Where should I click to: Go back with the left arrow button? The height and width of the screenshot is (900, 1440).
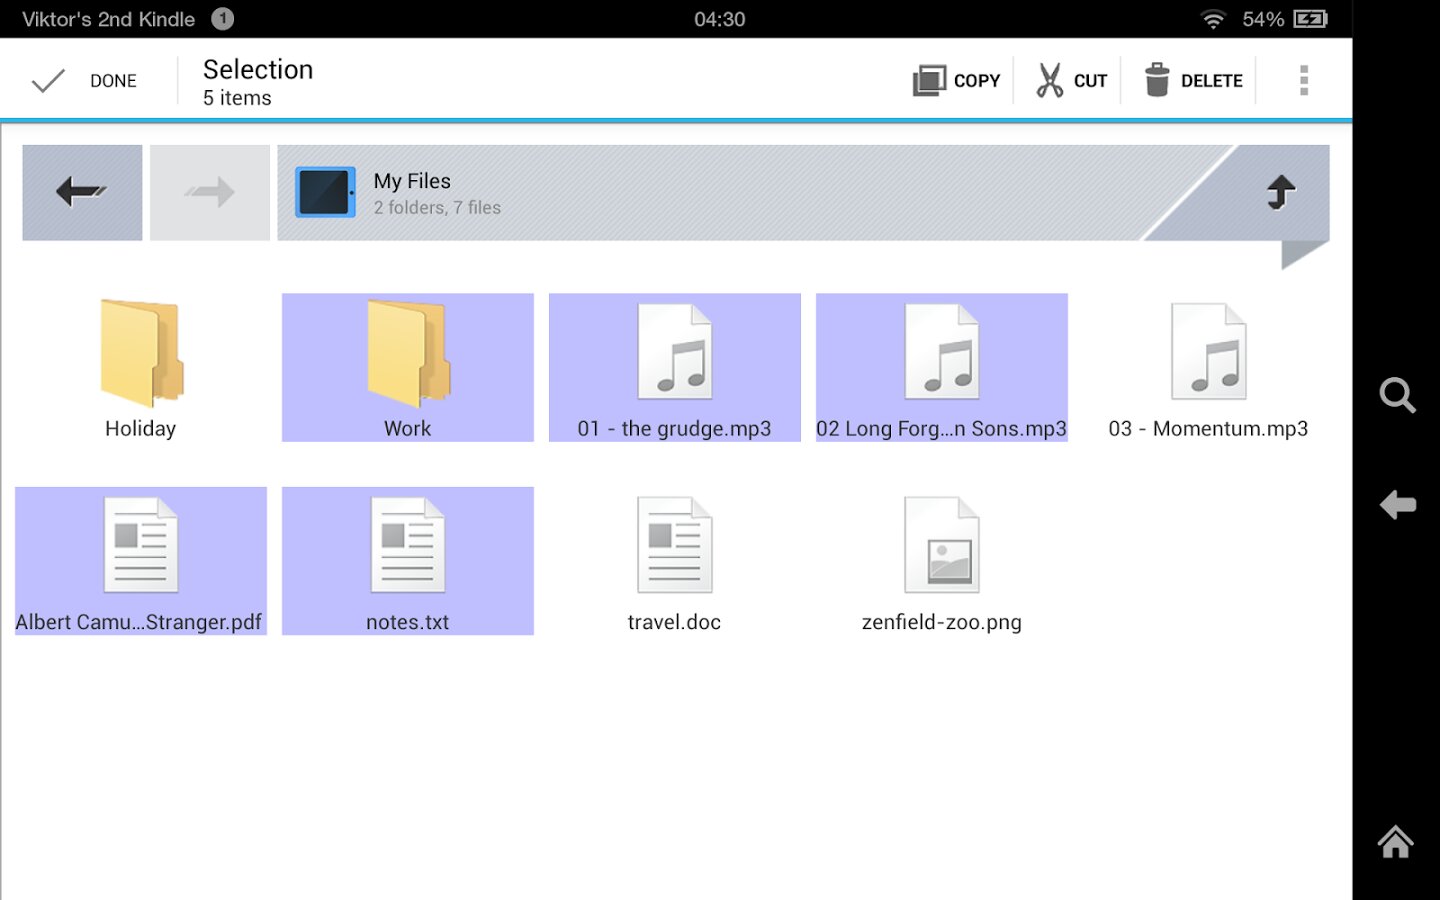coord(82,192)
